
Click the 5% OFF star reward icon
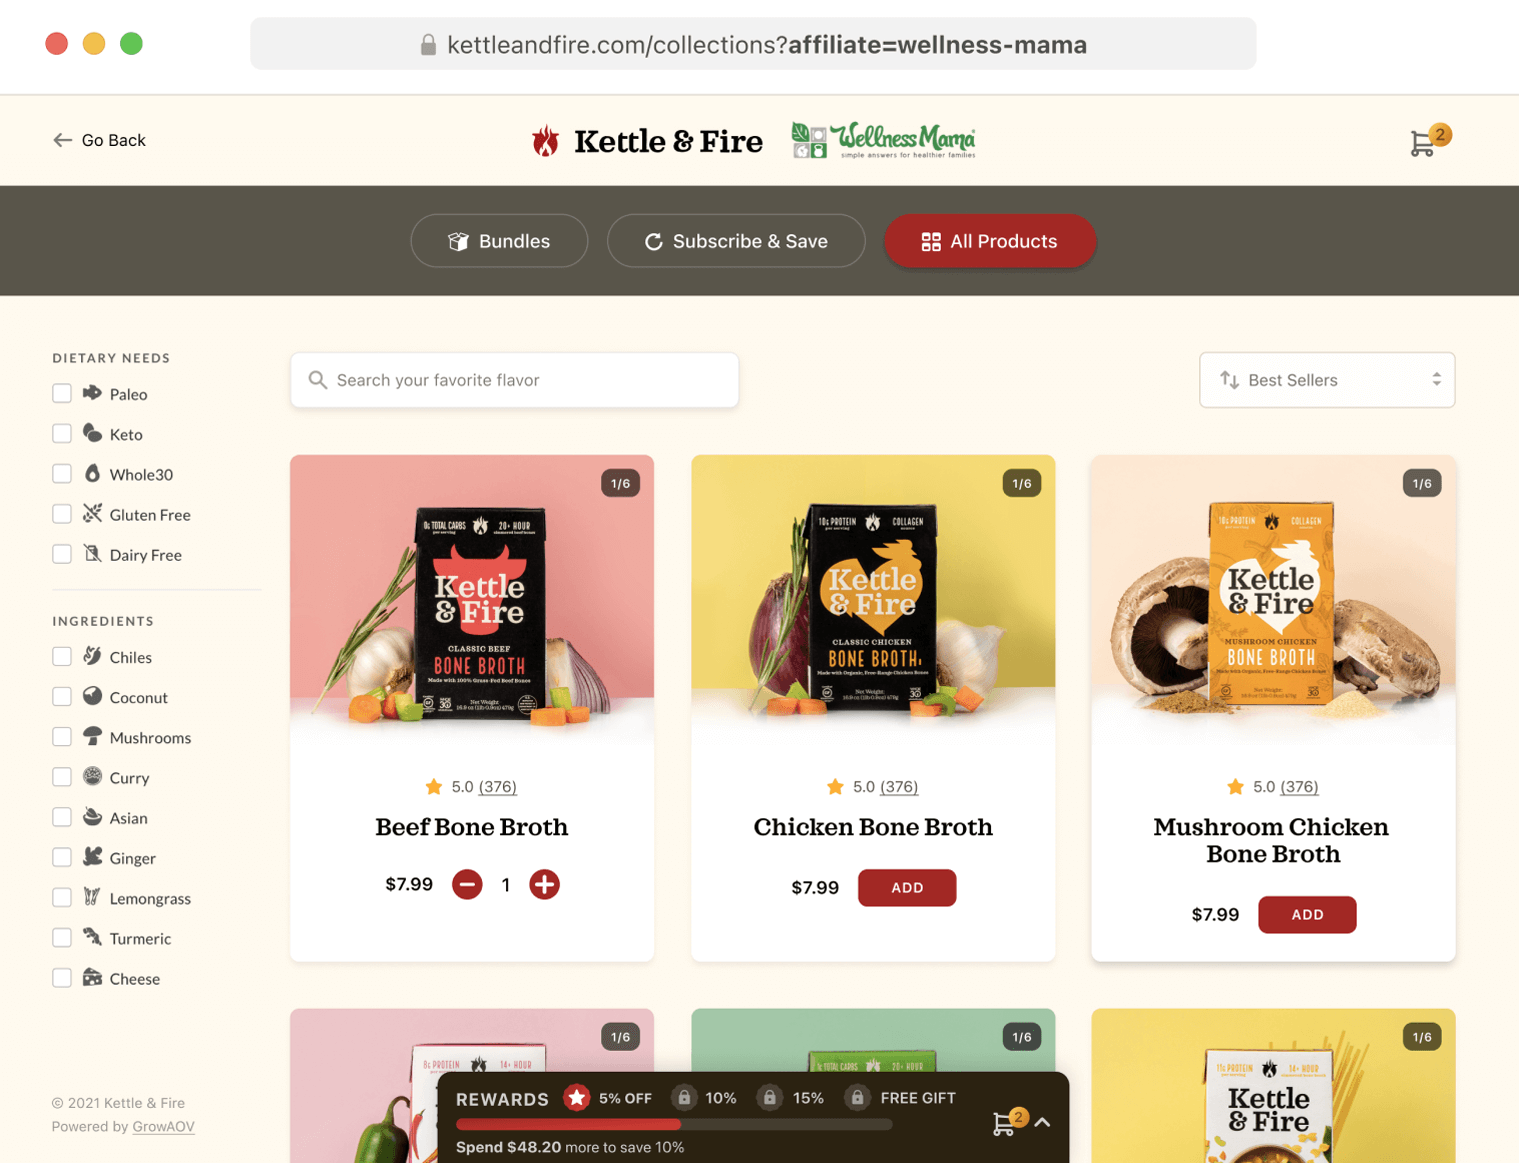577,1098
